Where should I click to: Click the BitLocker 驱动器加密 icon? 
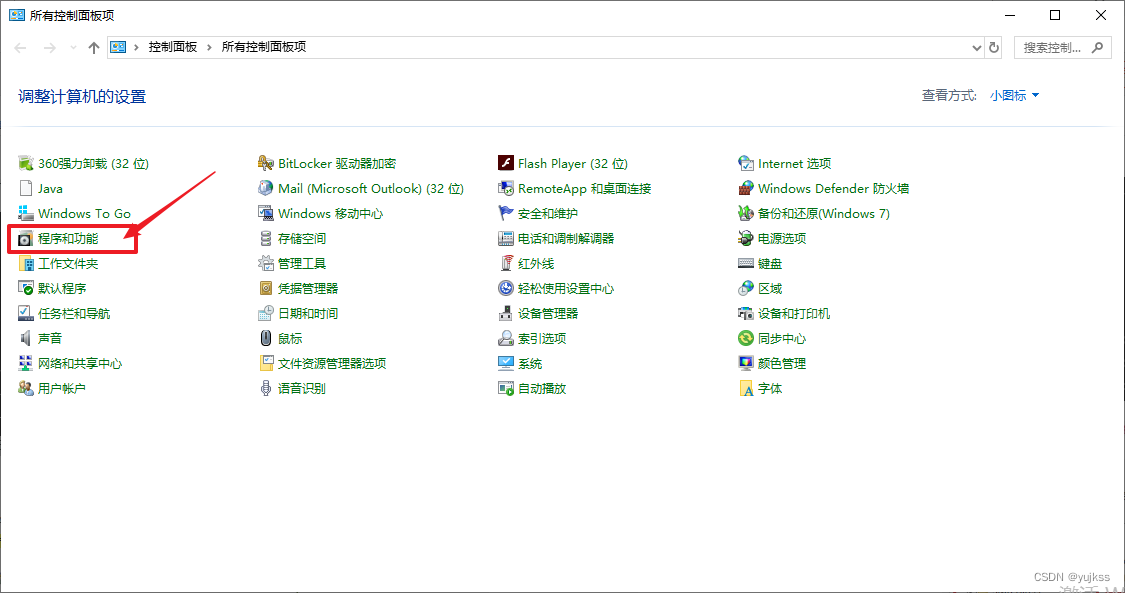point(266,163)
